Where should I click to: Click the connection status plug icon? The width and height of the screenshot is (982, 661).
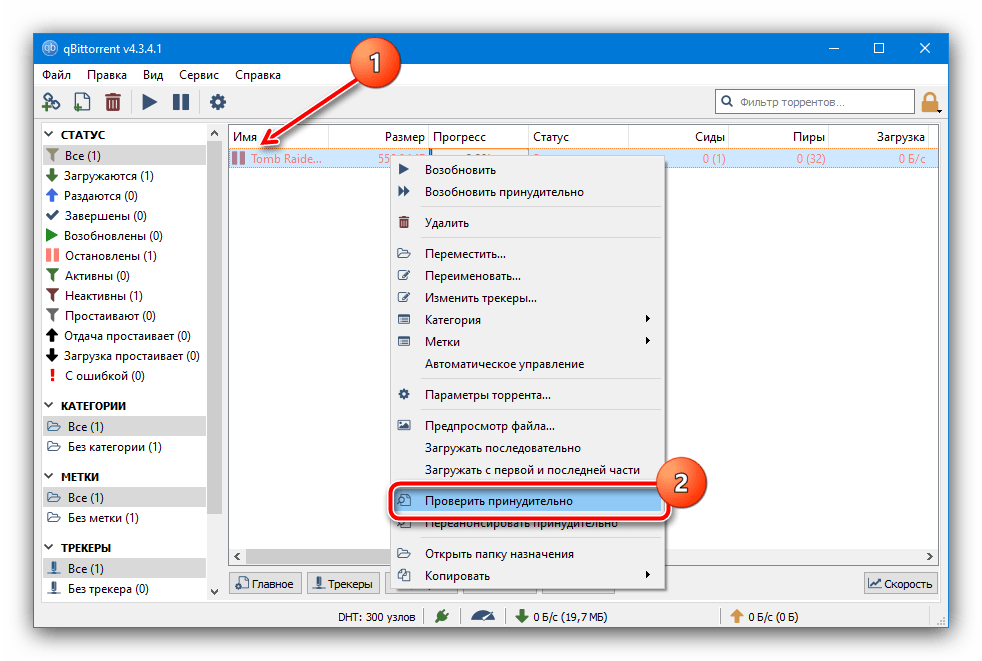[442, 617]
